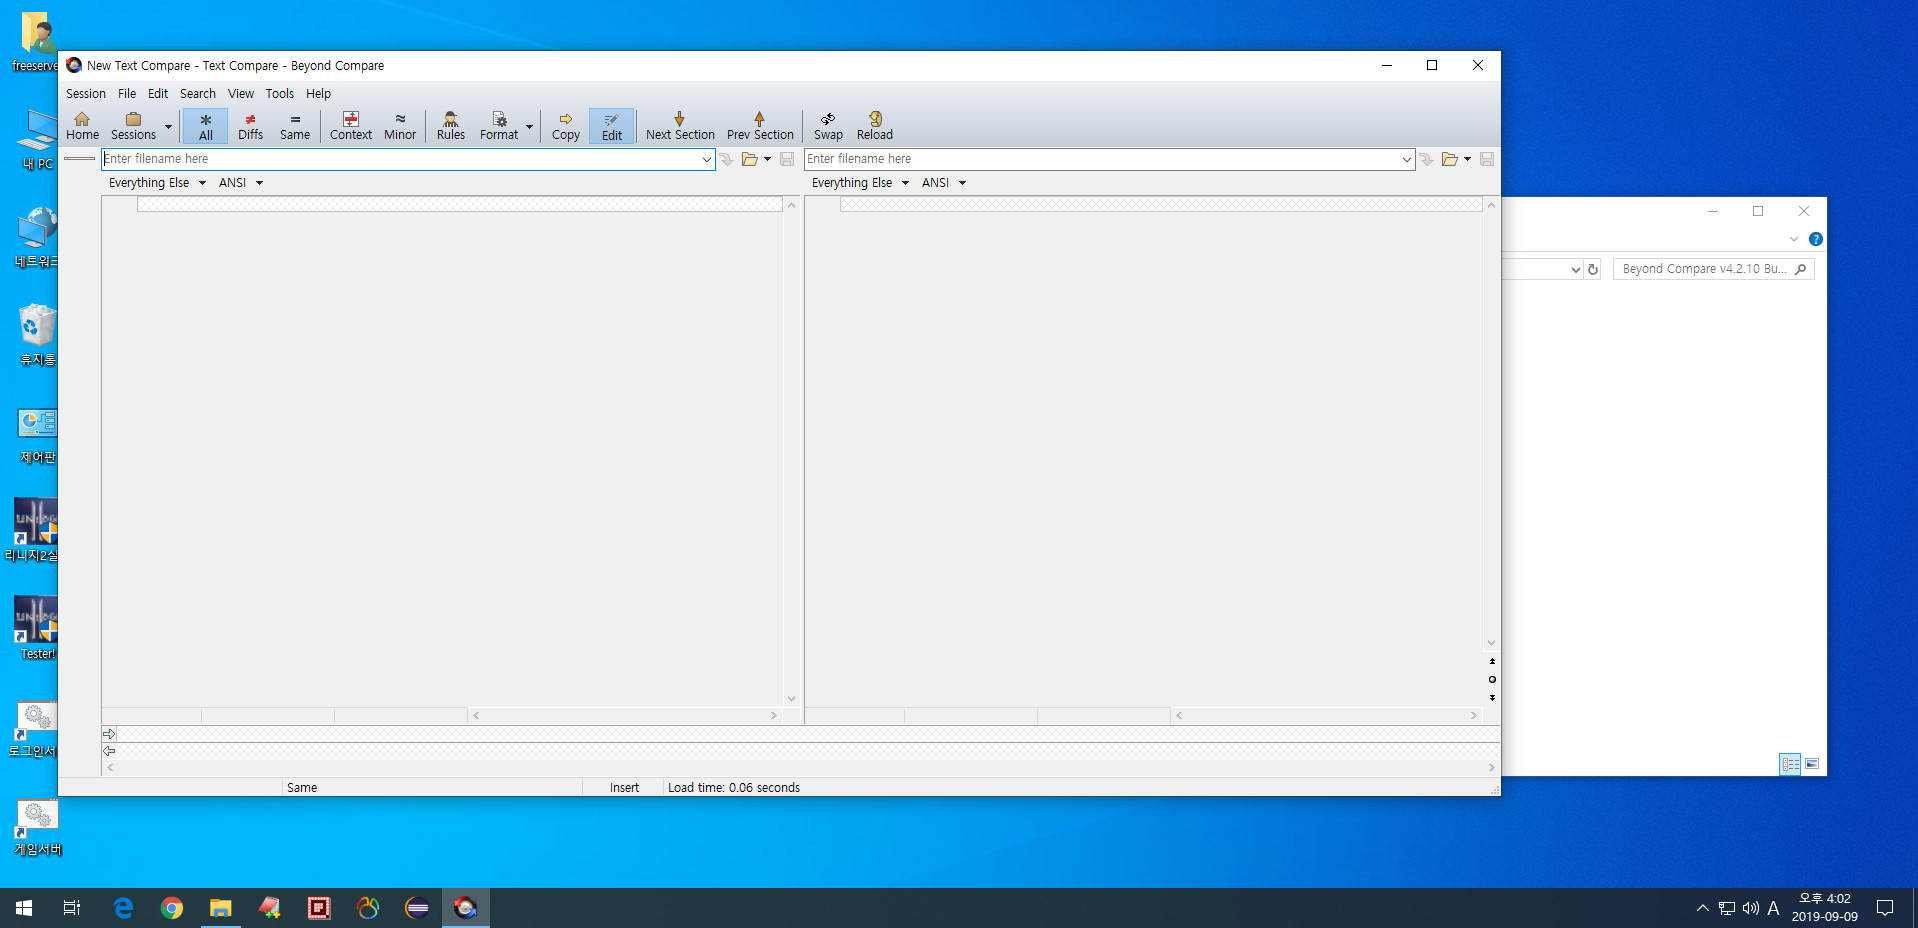
Task: Toggle the All display filter
Action: click(206, 126)
